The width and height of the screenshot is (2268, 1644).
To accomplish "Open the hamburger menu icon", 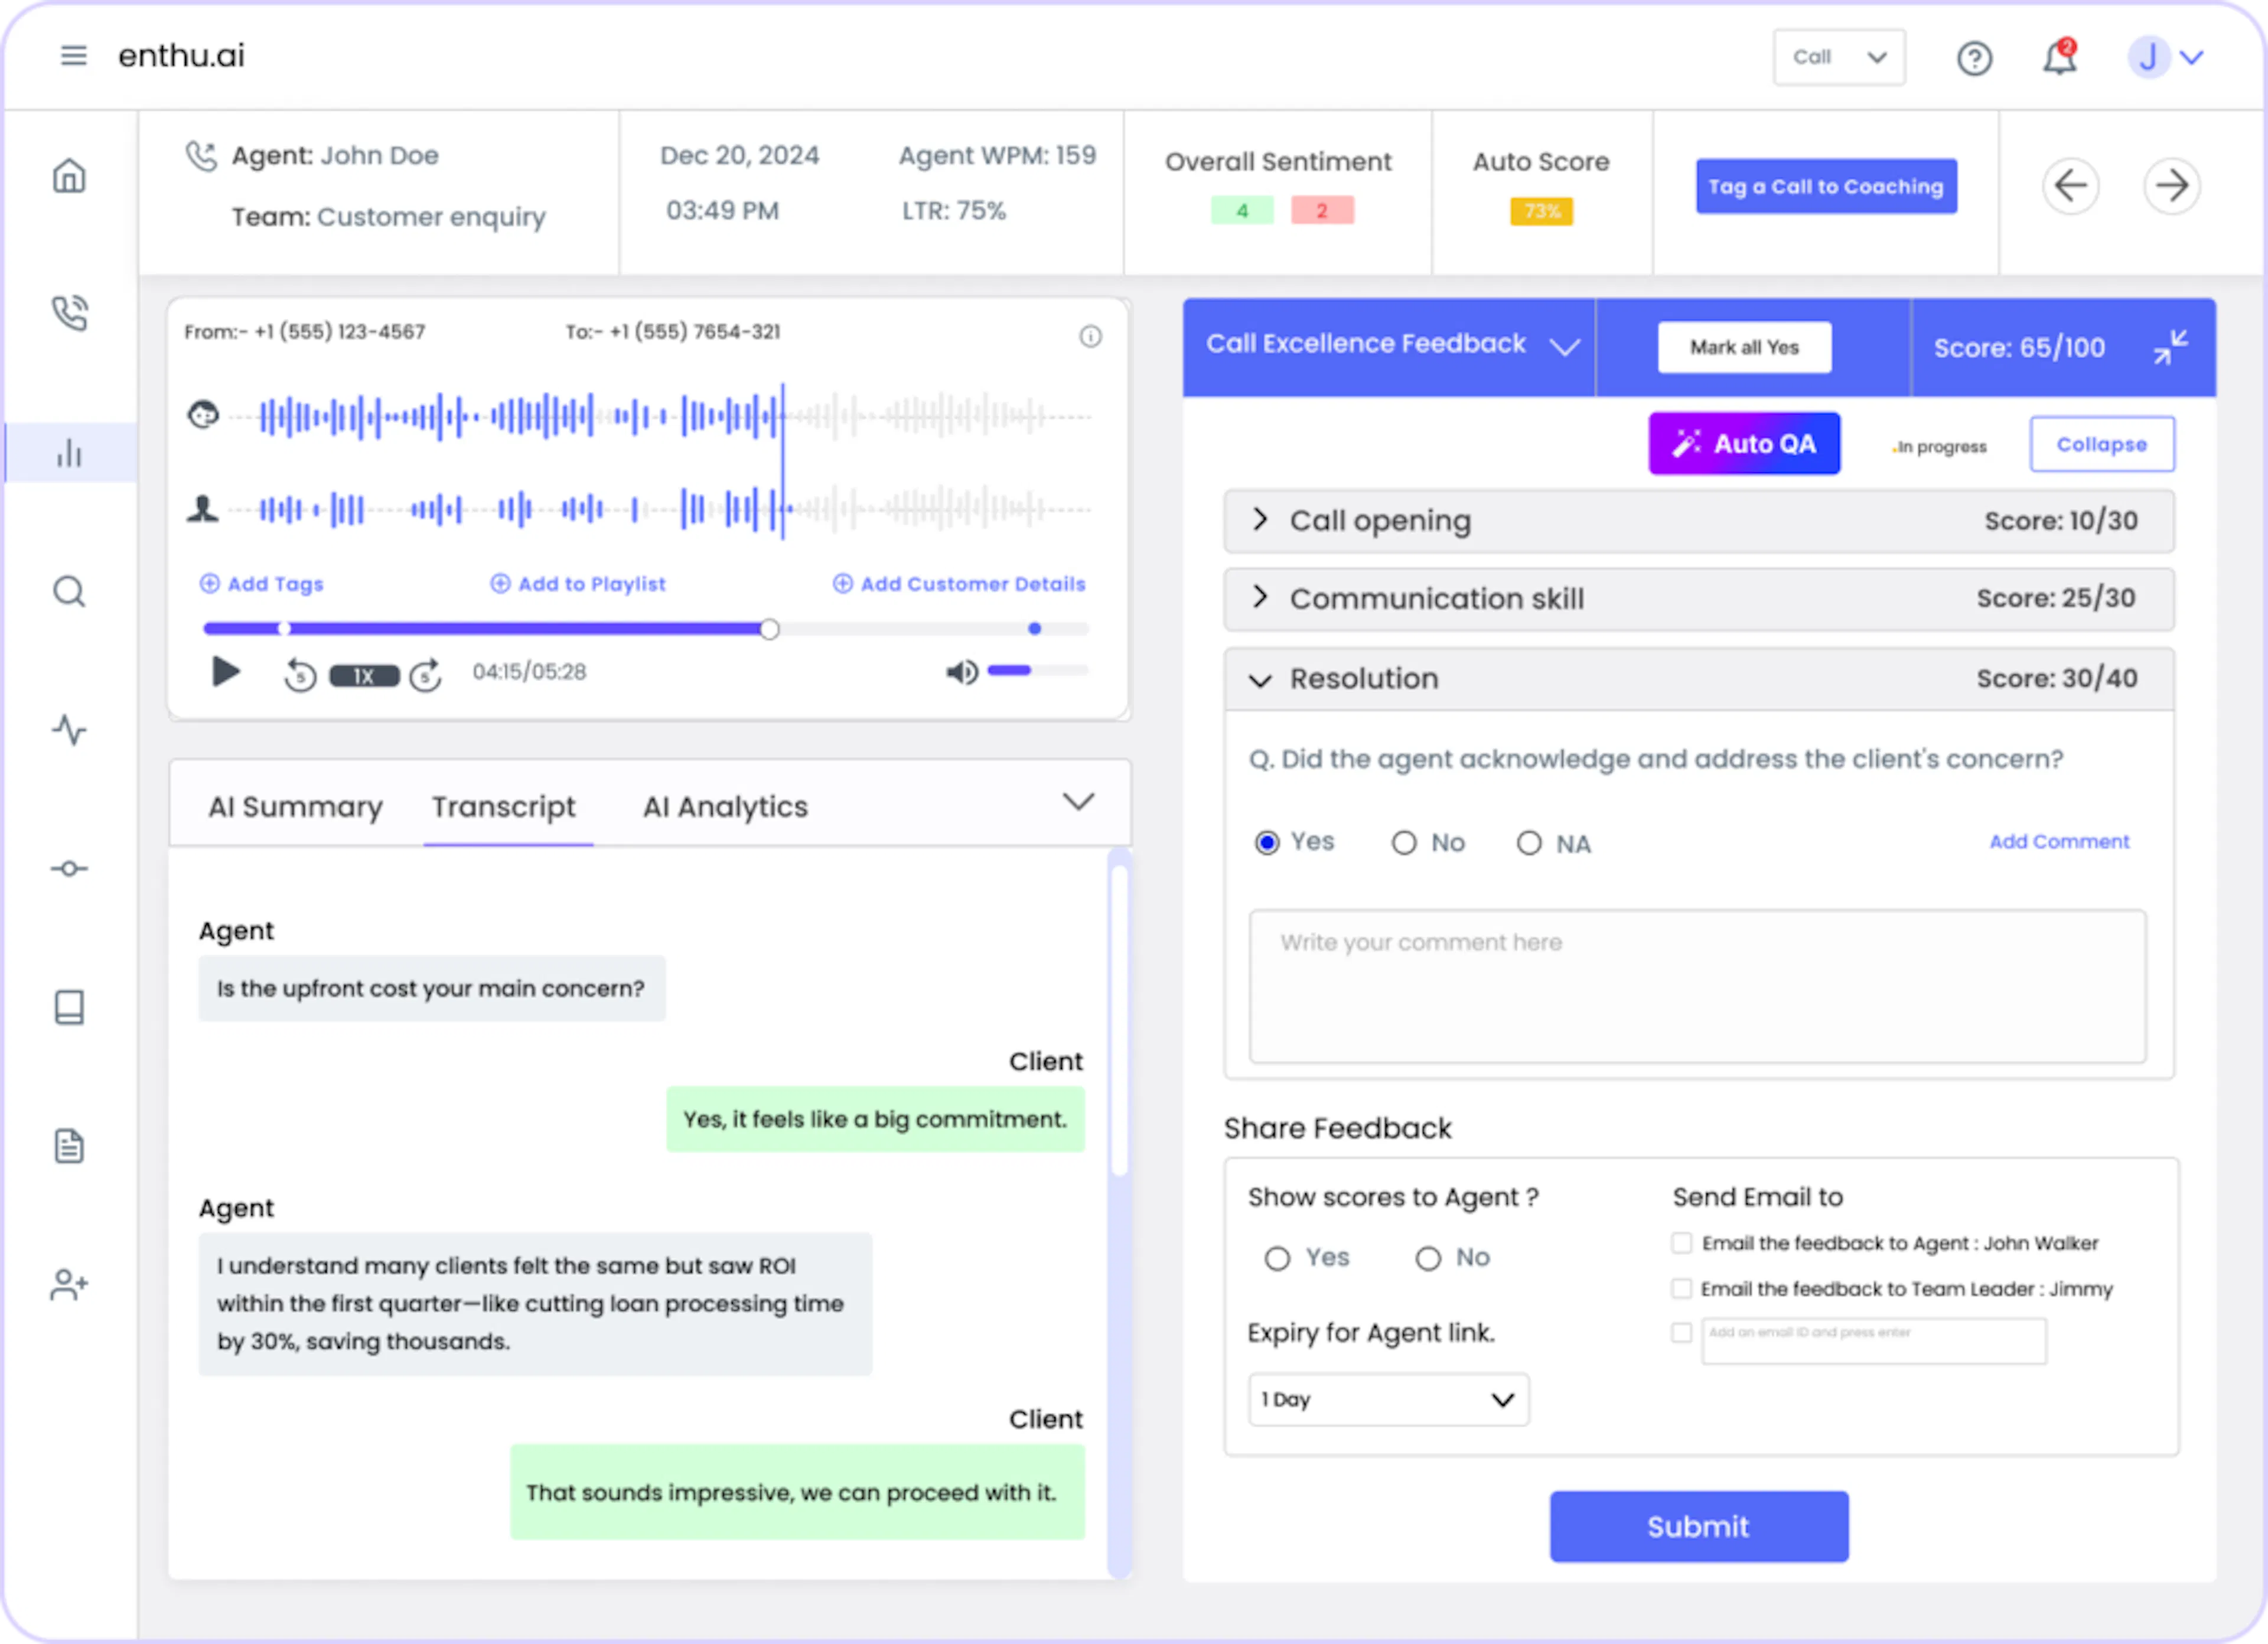I will coord(73,56).
